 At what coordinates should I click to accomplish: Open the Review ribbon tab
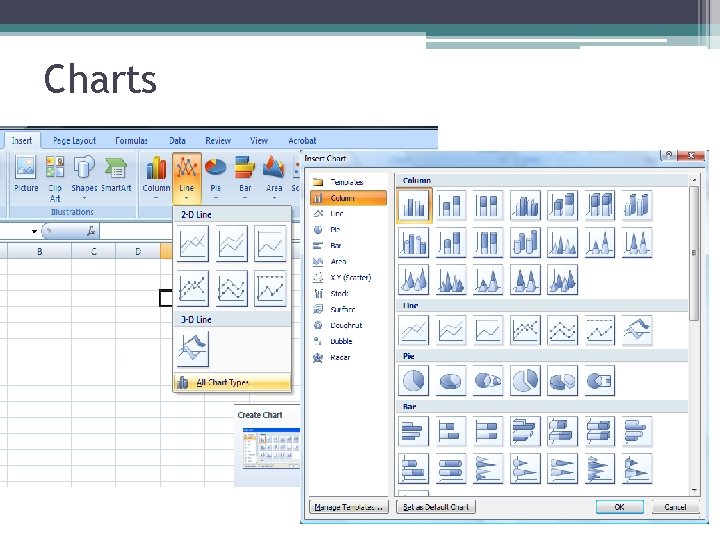click(218, 141)
